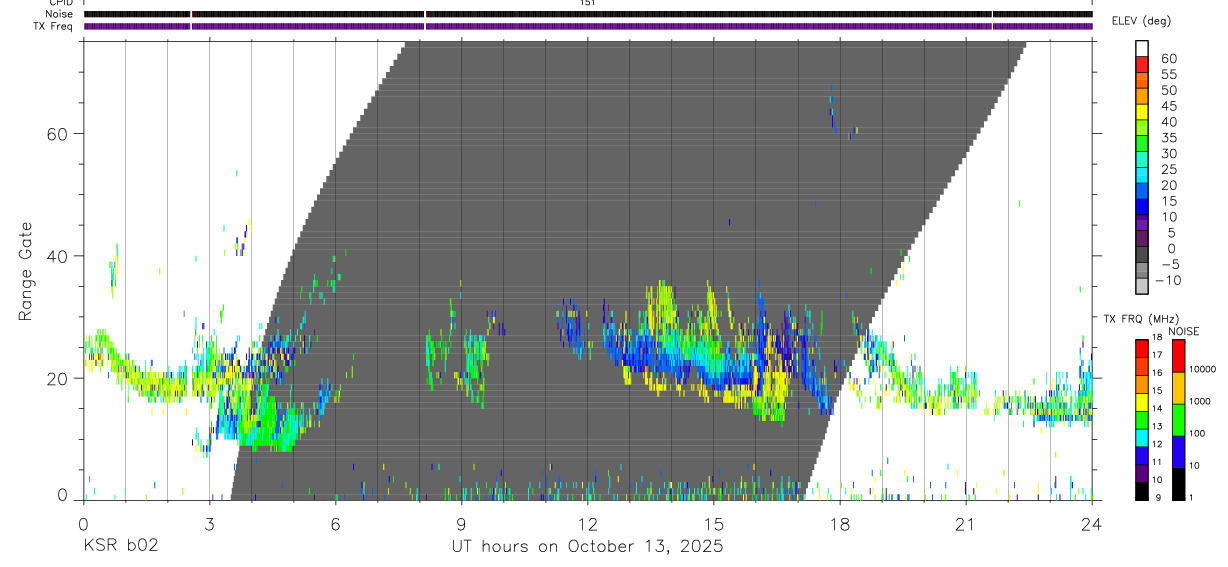Click the '1000' noise legend label

tap(1200, 401)
